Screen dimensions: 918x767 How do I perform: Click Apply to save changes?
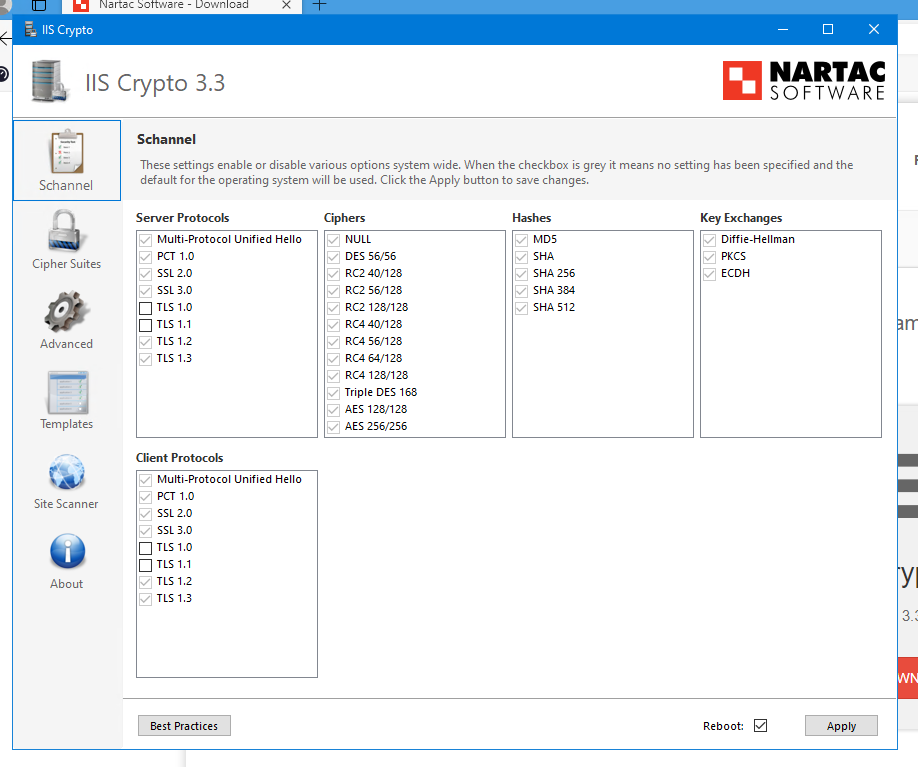(841, 725)
